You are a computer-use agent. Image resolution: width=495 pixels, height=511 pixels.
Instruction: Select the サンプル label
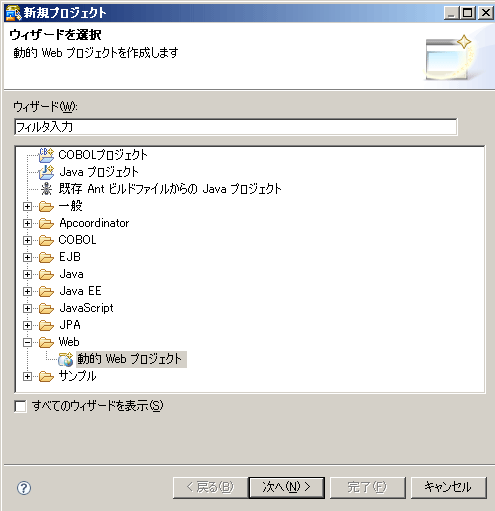[77, 376]
